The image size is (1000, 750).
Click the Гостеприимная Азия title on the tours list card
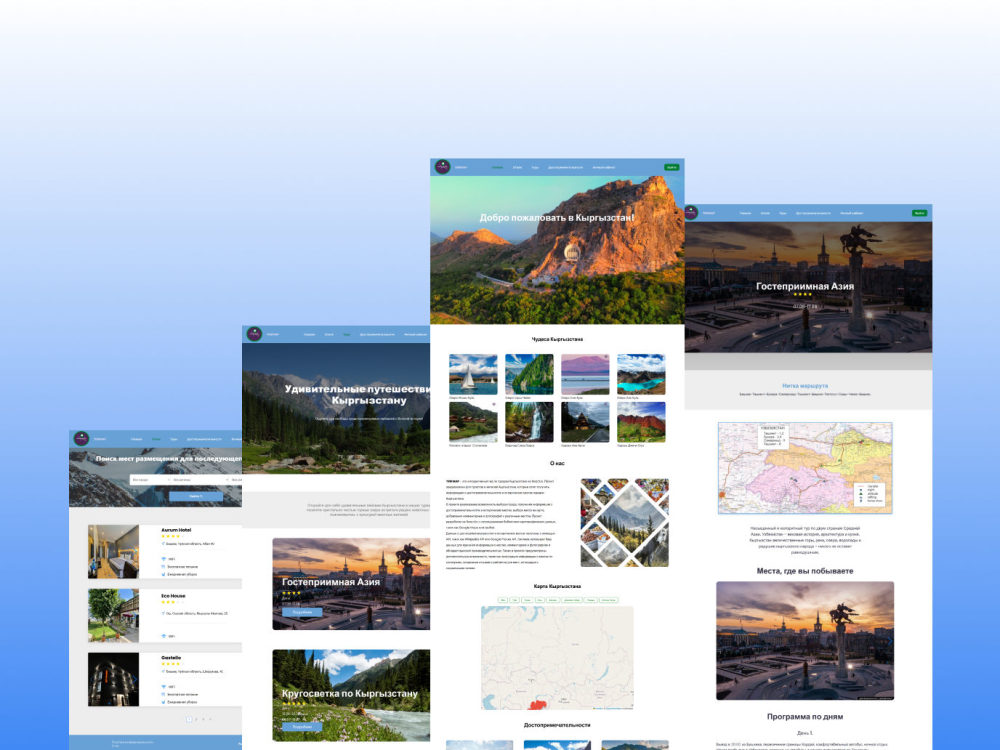[331, 582]
